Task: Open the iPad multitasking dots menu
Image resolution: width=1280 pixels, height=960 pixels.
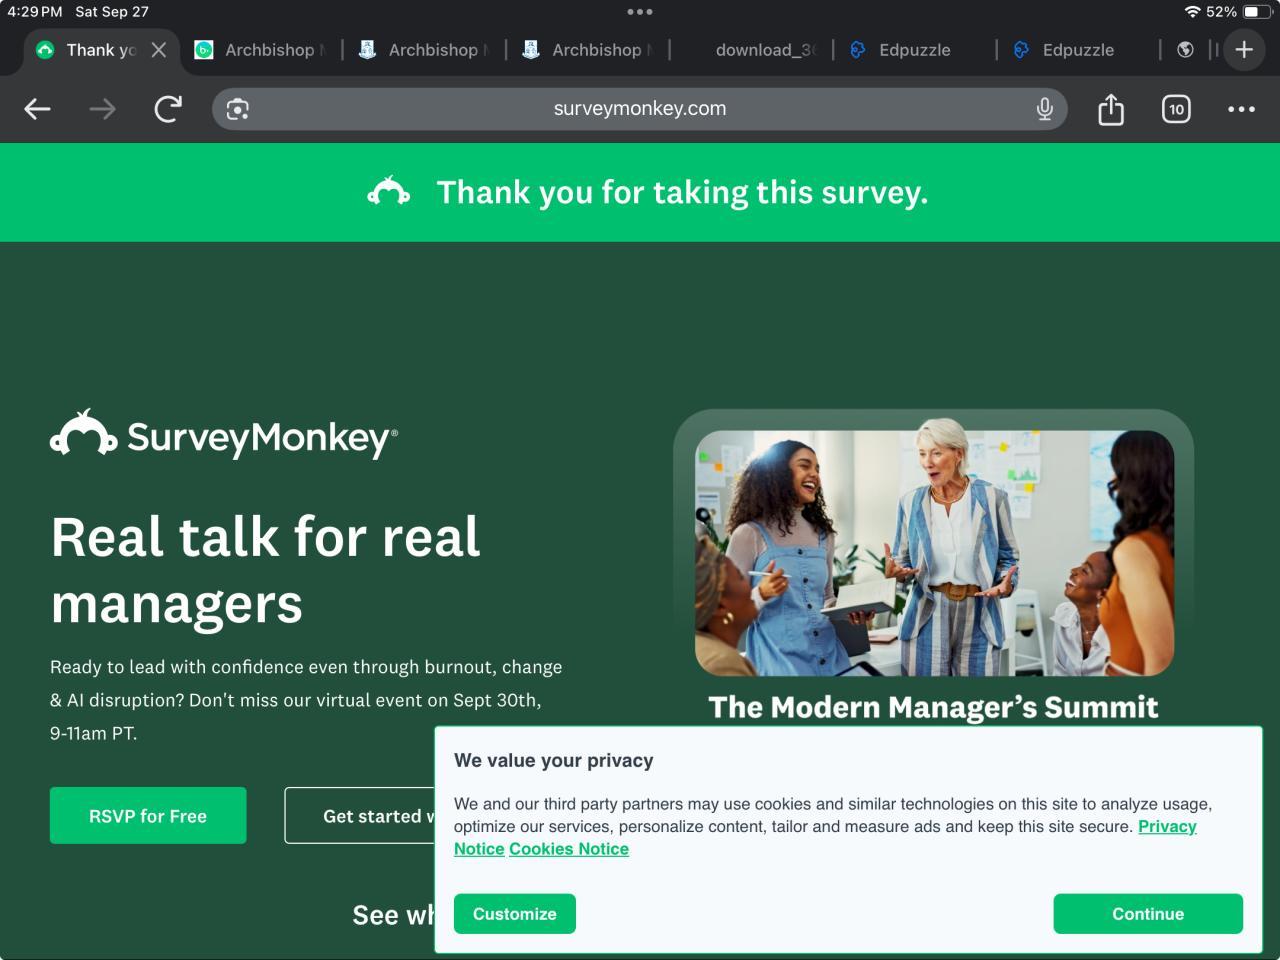Action: pyautogui.click(x=640, y=12)
